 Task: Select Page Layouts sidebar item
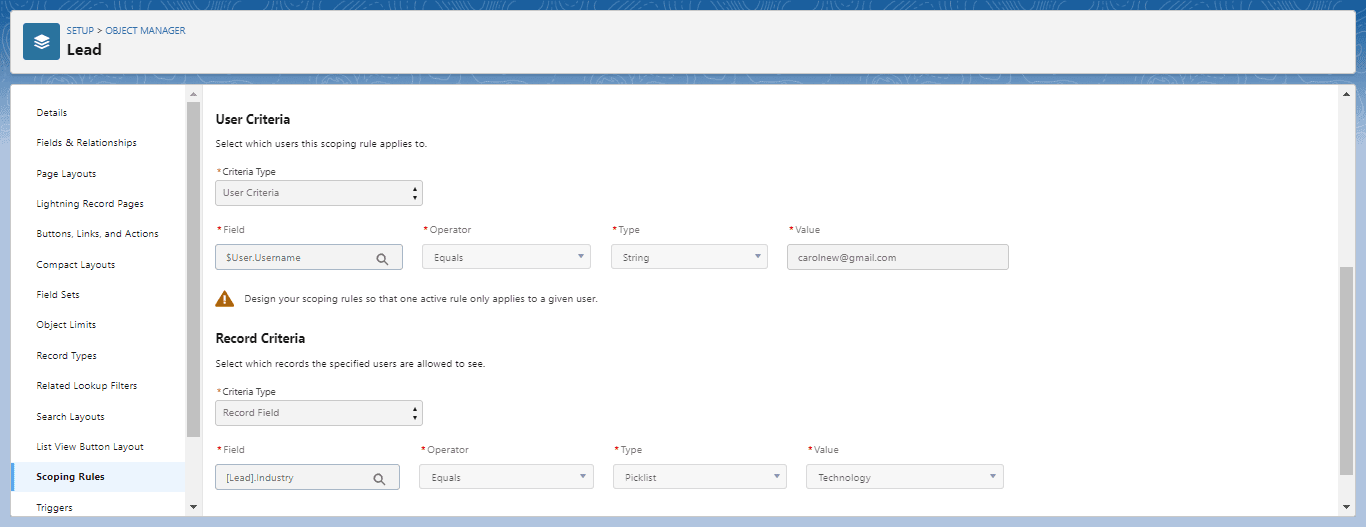click(66, 174)
